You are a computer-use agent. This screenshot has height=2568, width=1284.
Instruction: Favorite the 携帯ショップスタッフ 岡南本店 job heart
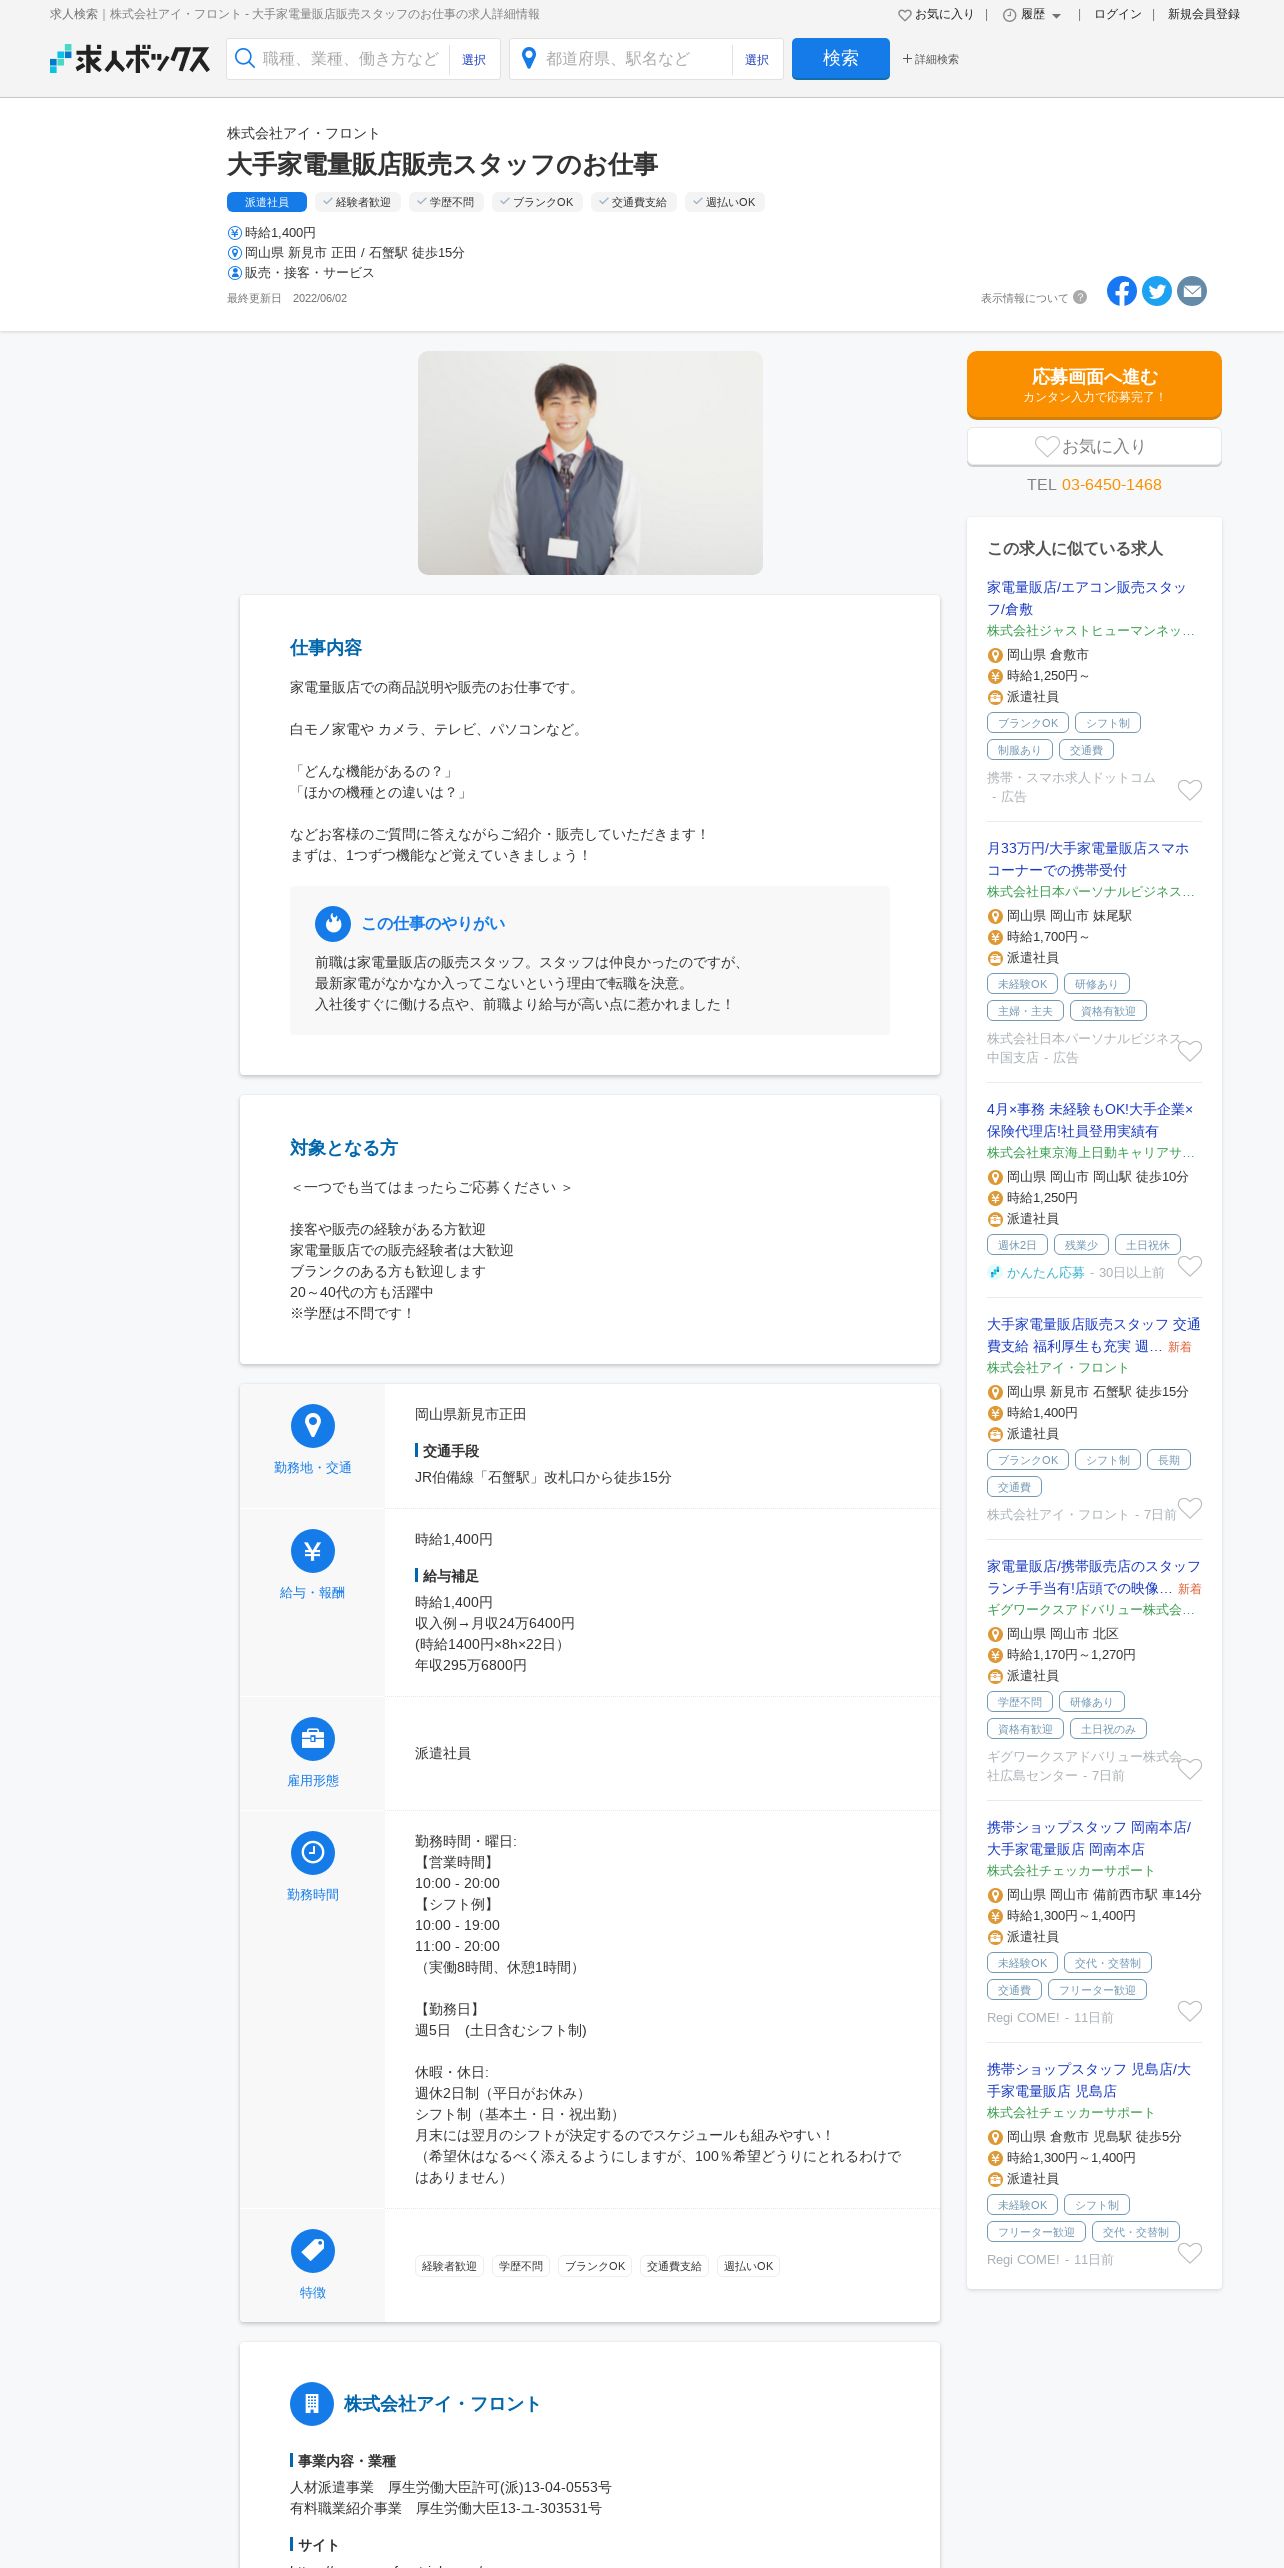(x=1190, y=2011)
